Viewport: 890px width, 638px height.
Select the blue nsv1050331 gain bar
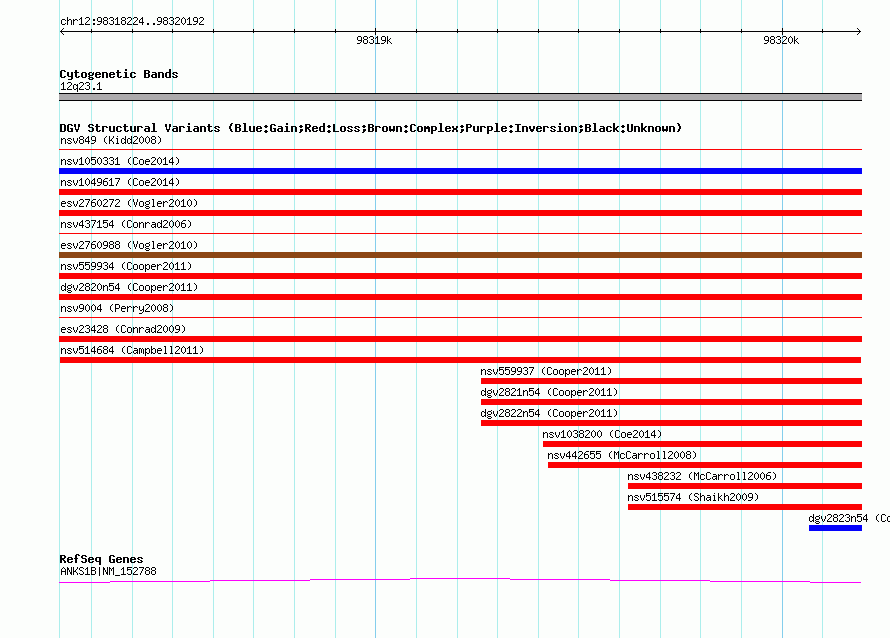460,171
